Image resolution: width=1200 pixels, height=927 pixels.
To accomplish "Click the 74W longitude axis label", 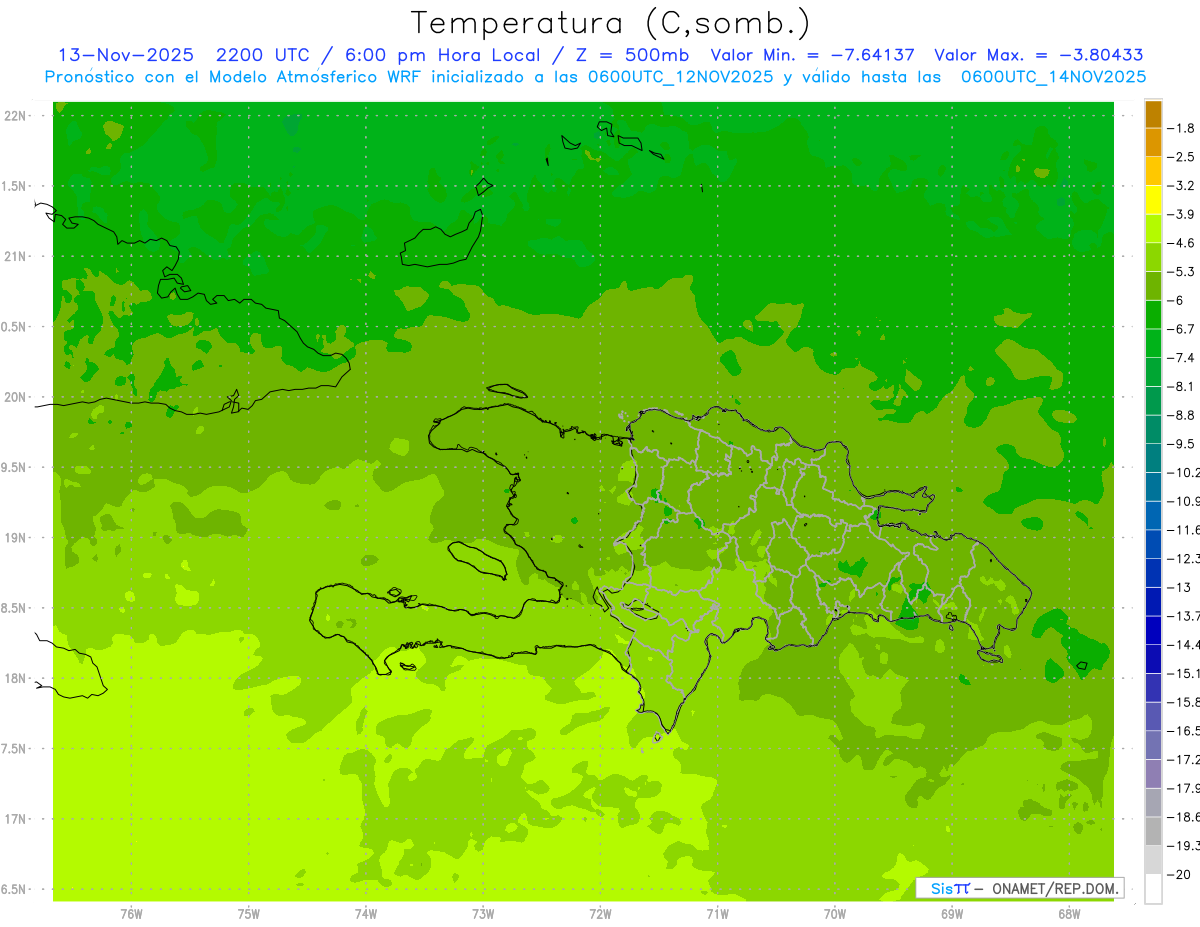I will click(x=366, y=914).
